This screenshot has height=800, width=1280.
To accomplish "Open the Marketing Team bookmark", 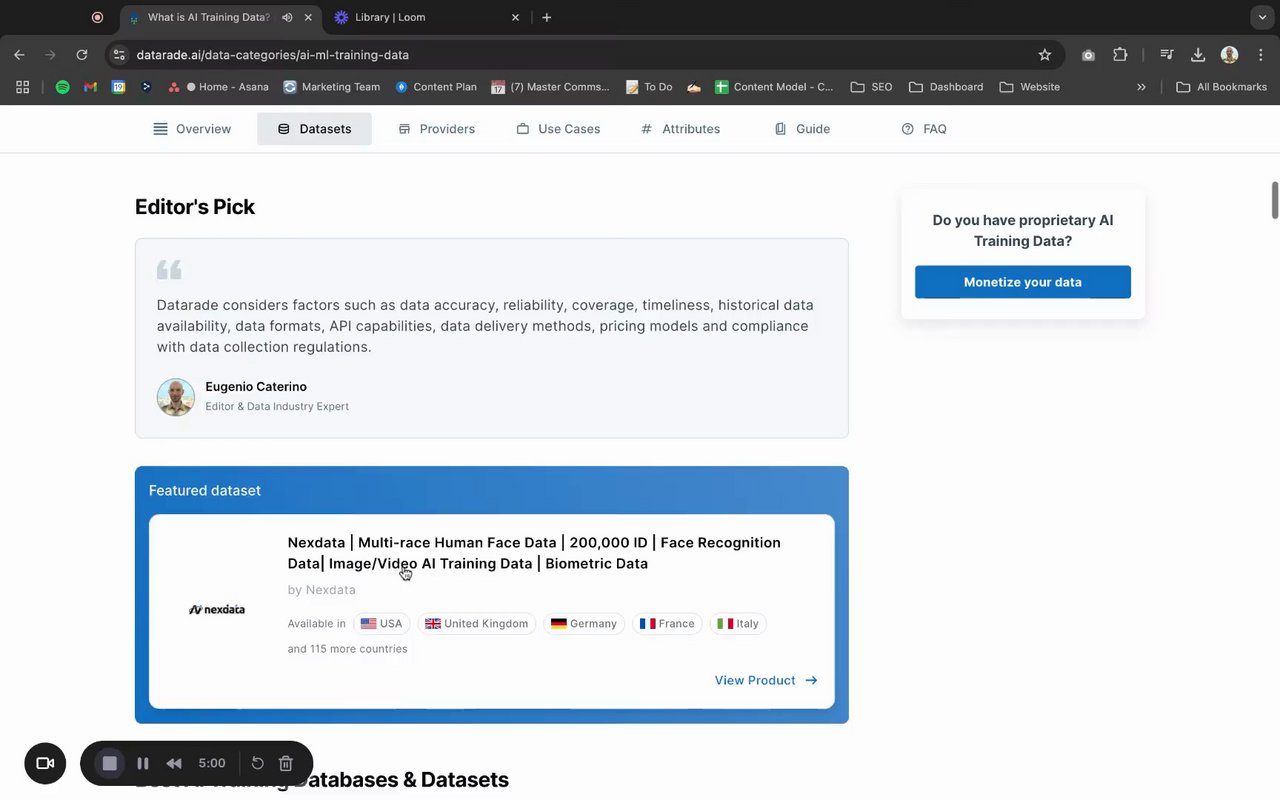I will tap(332, 87).
